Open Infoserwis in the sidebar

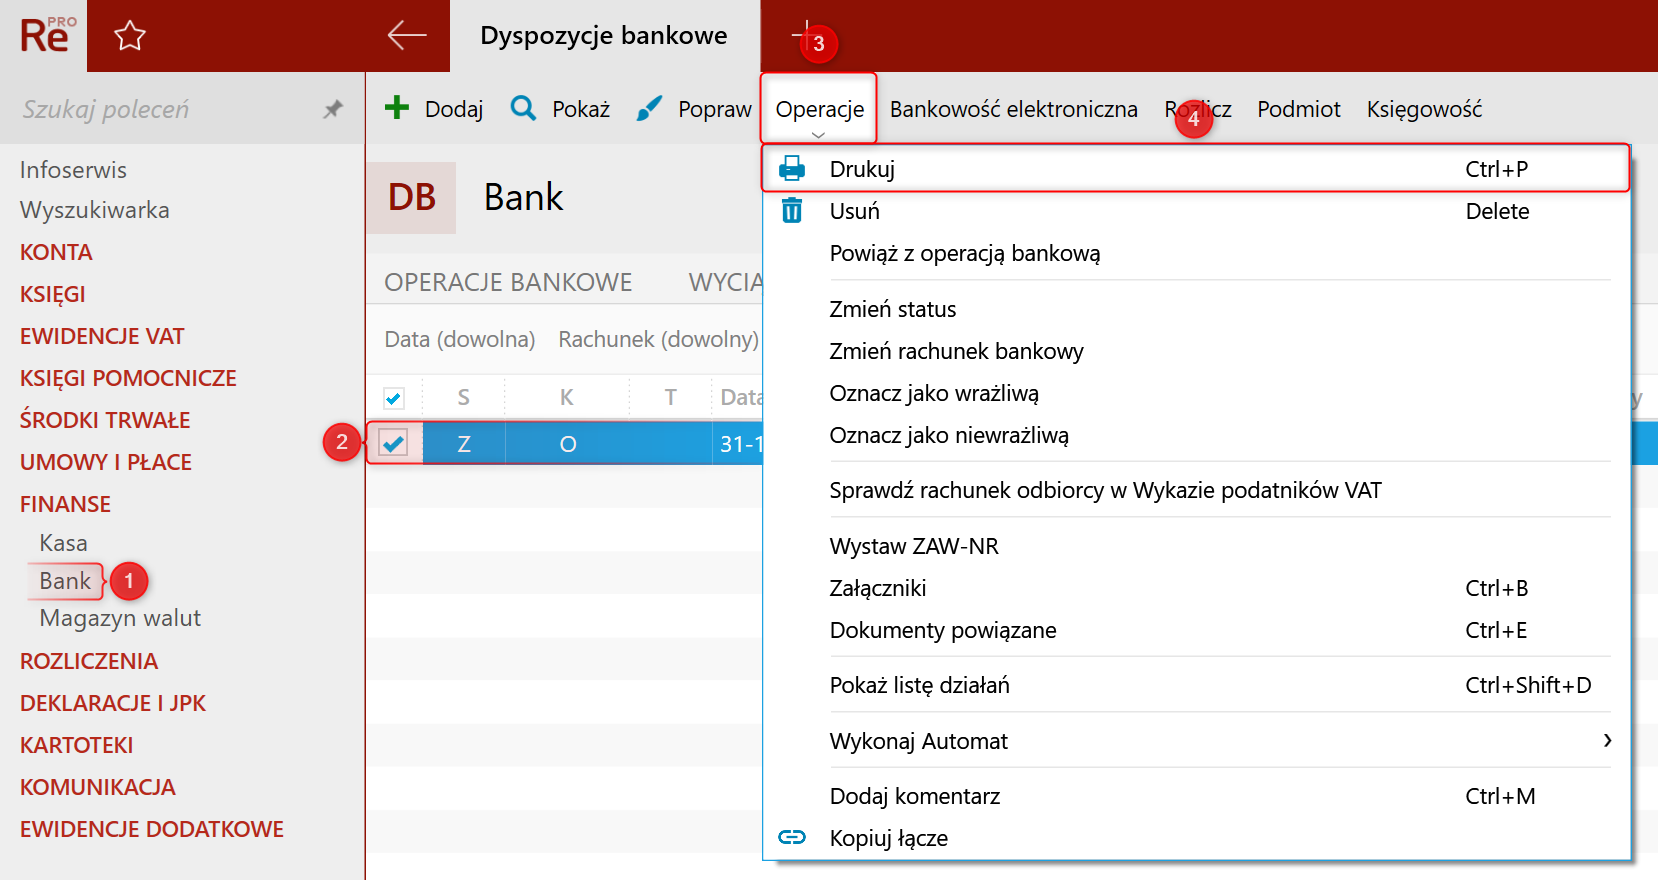(73, 170)
